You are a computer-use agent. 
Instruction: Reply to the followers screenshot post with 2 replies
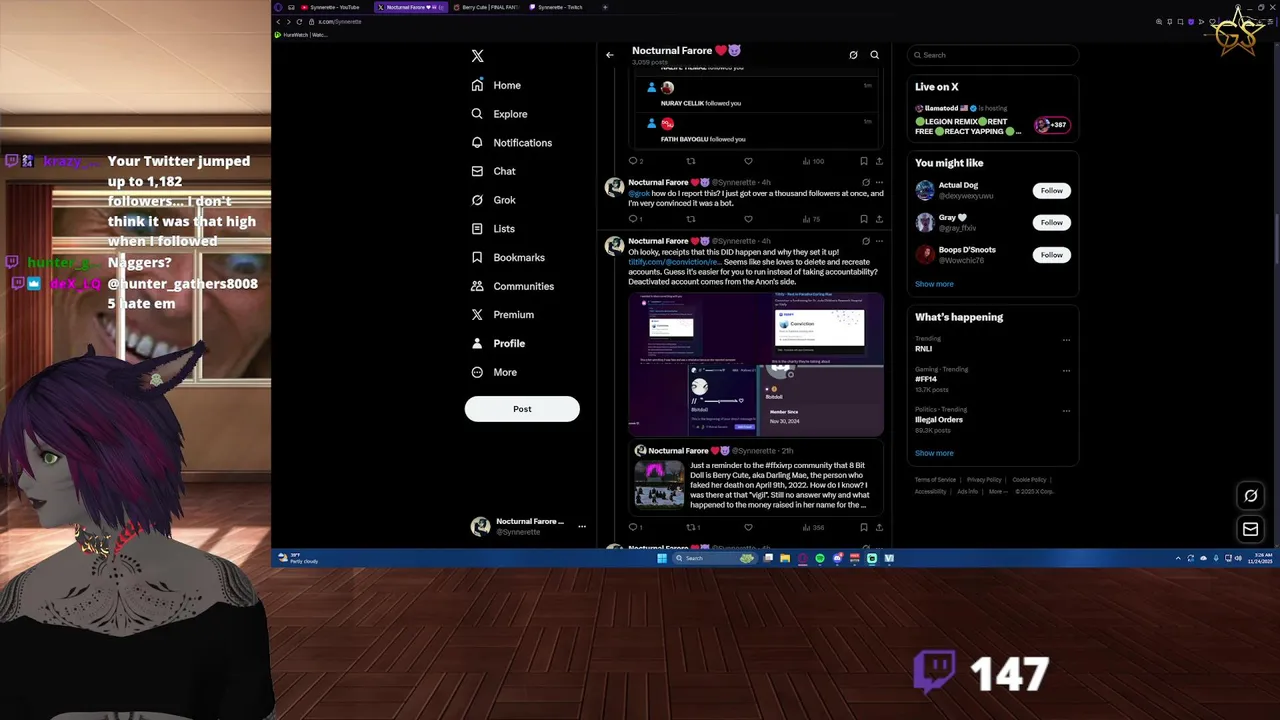click(634, 161)
